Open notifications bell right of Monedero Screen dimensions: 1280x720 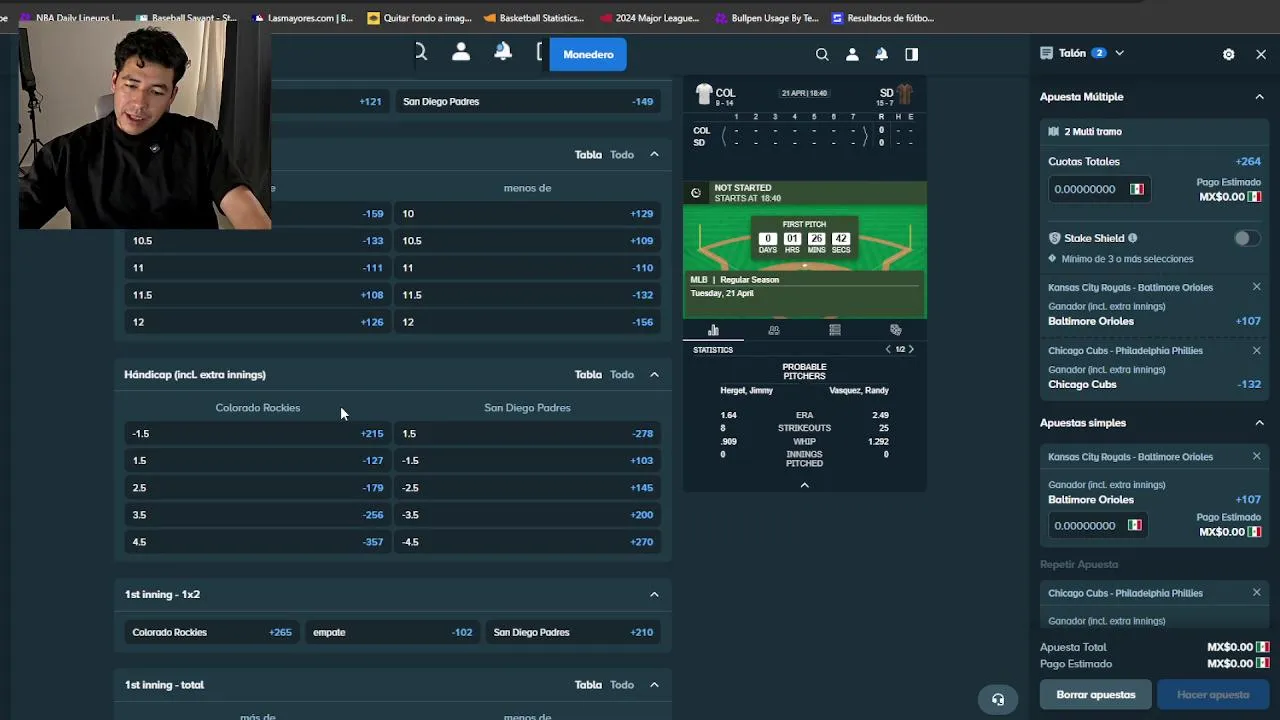click(x=882, y=55)
